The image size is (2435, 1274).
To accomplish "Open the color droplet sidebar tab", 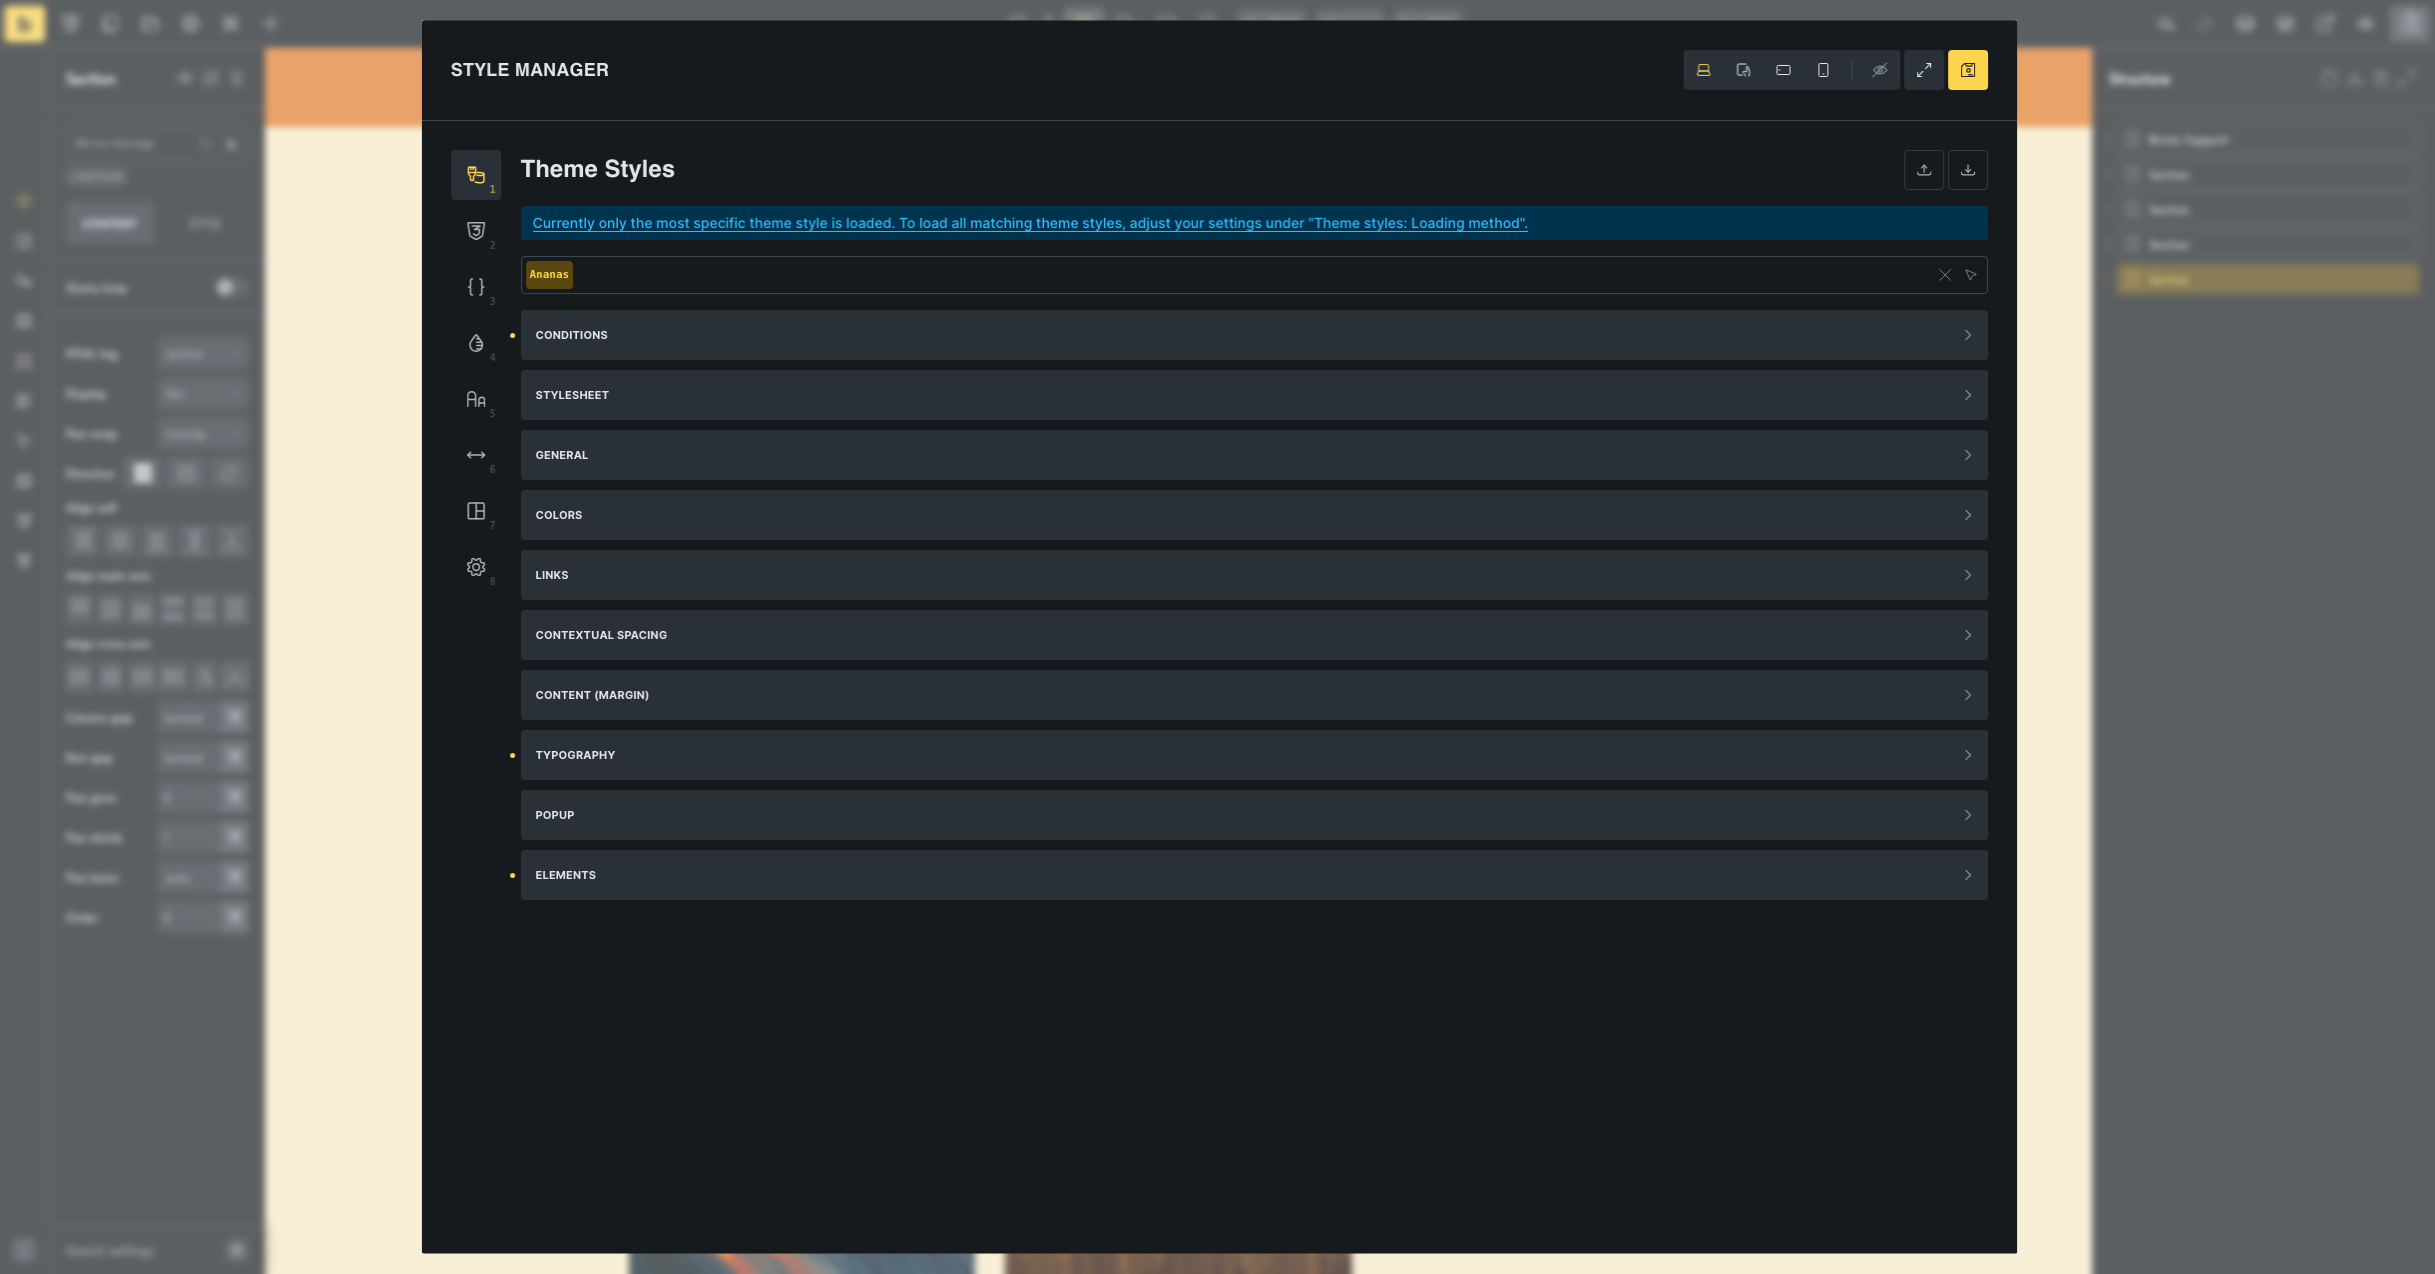I will (476, 343).
